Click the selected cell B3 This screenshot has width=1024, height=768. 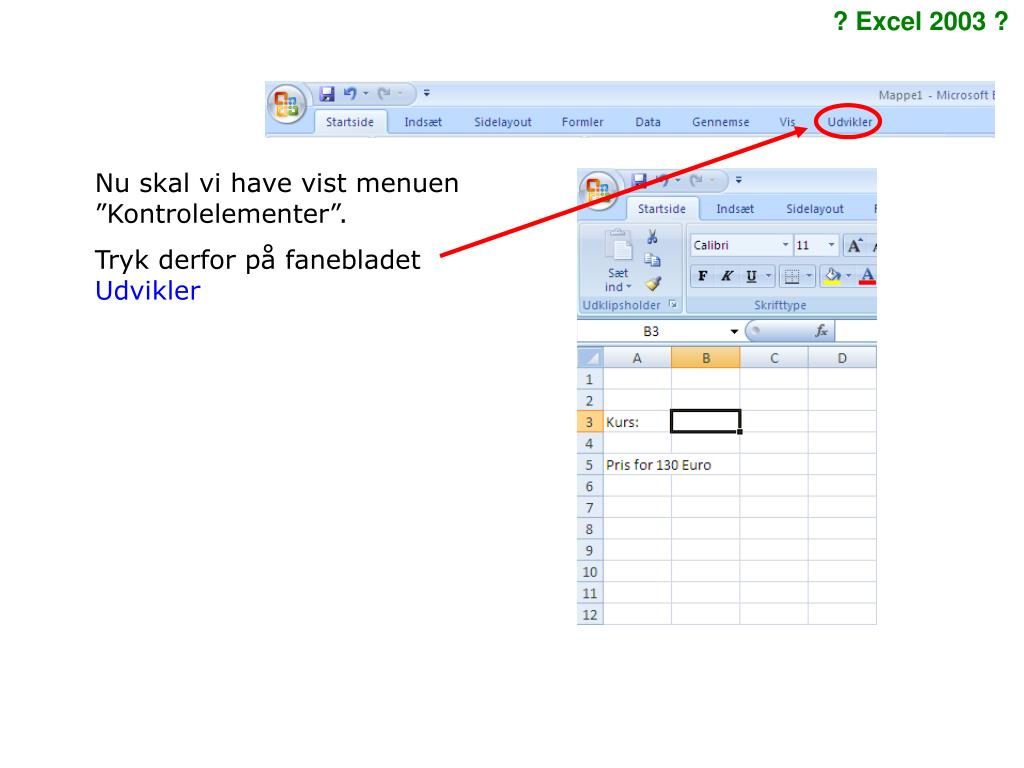706,421
